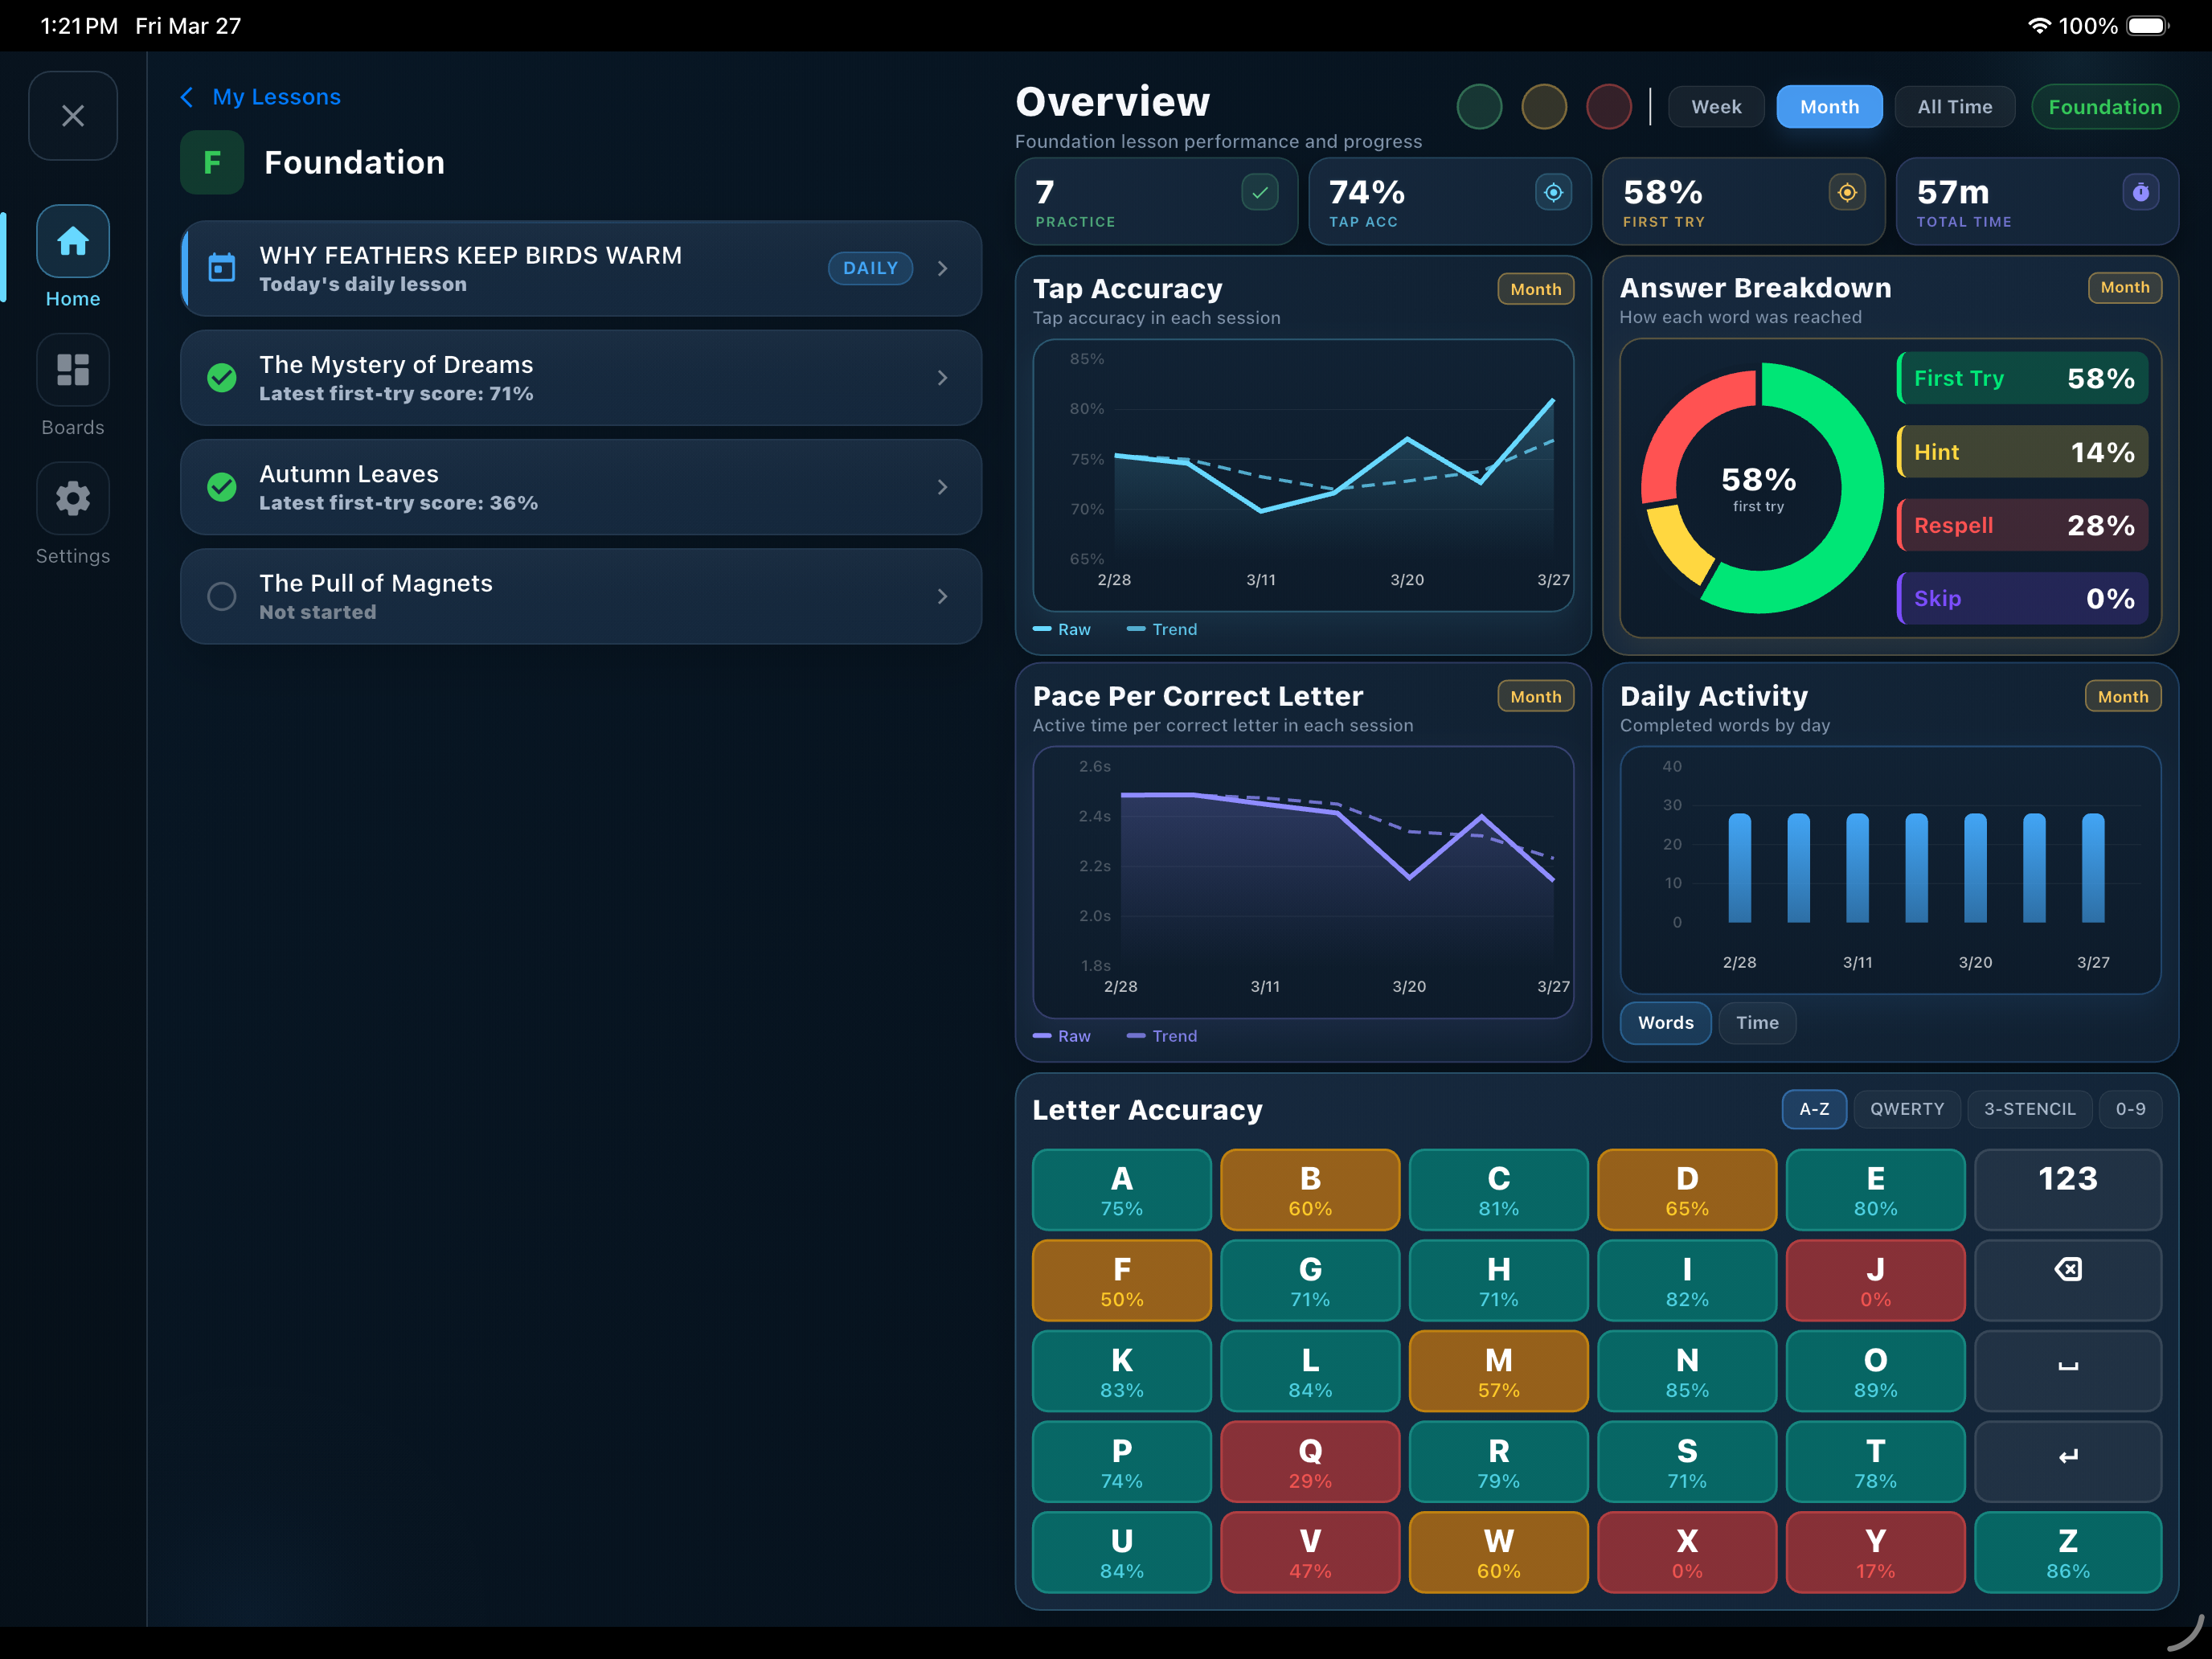The height and width of the screenshot is (1659, 2212).
Task: Open Pace Per Correct Letter Month selector
Action: tap(1535, 696)
